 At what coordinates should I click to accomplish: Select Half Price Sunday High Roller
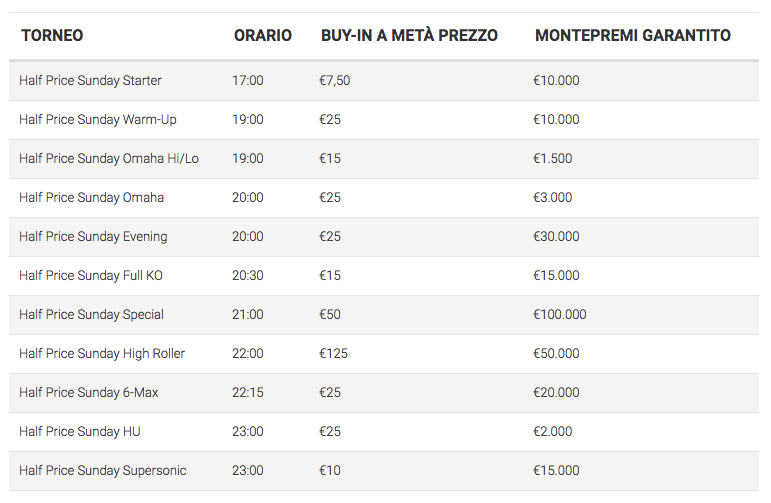tap(102, 353)
